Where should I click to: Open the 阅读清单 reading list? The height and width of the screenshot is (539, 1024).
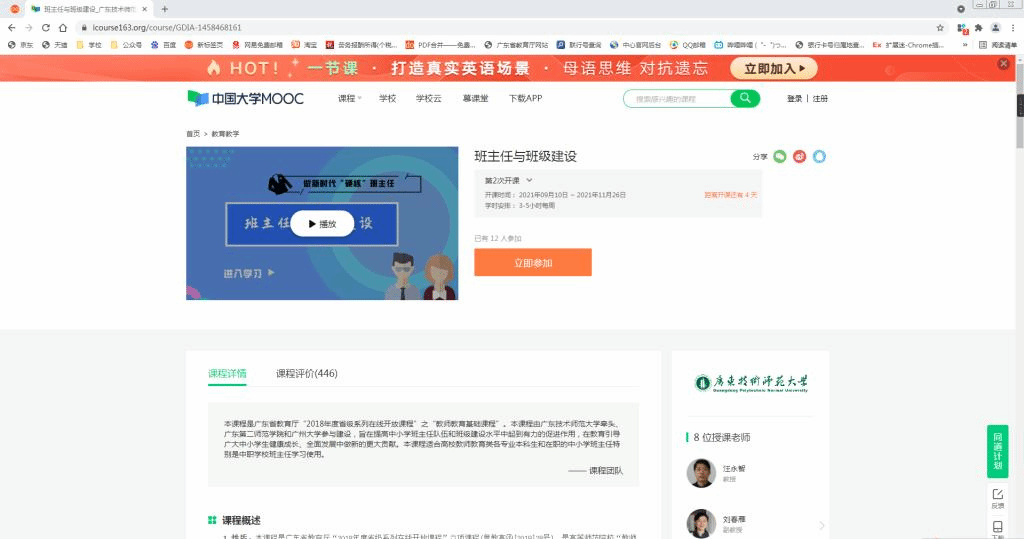click(998, 45)
